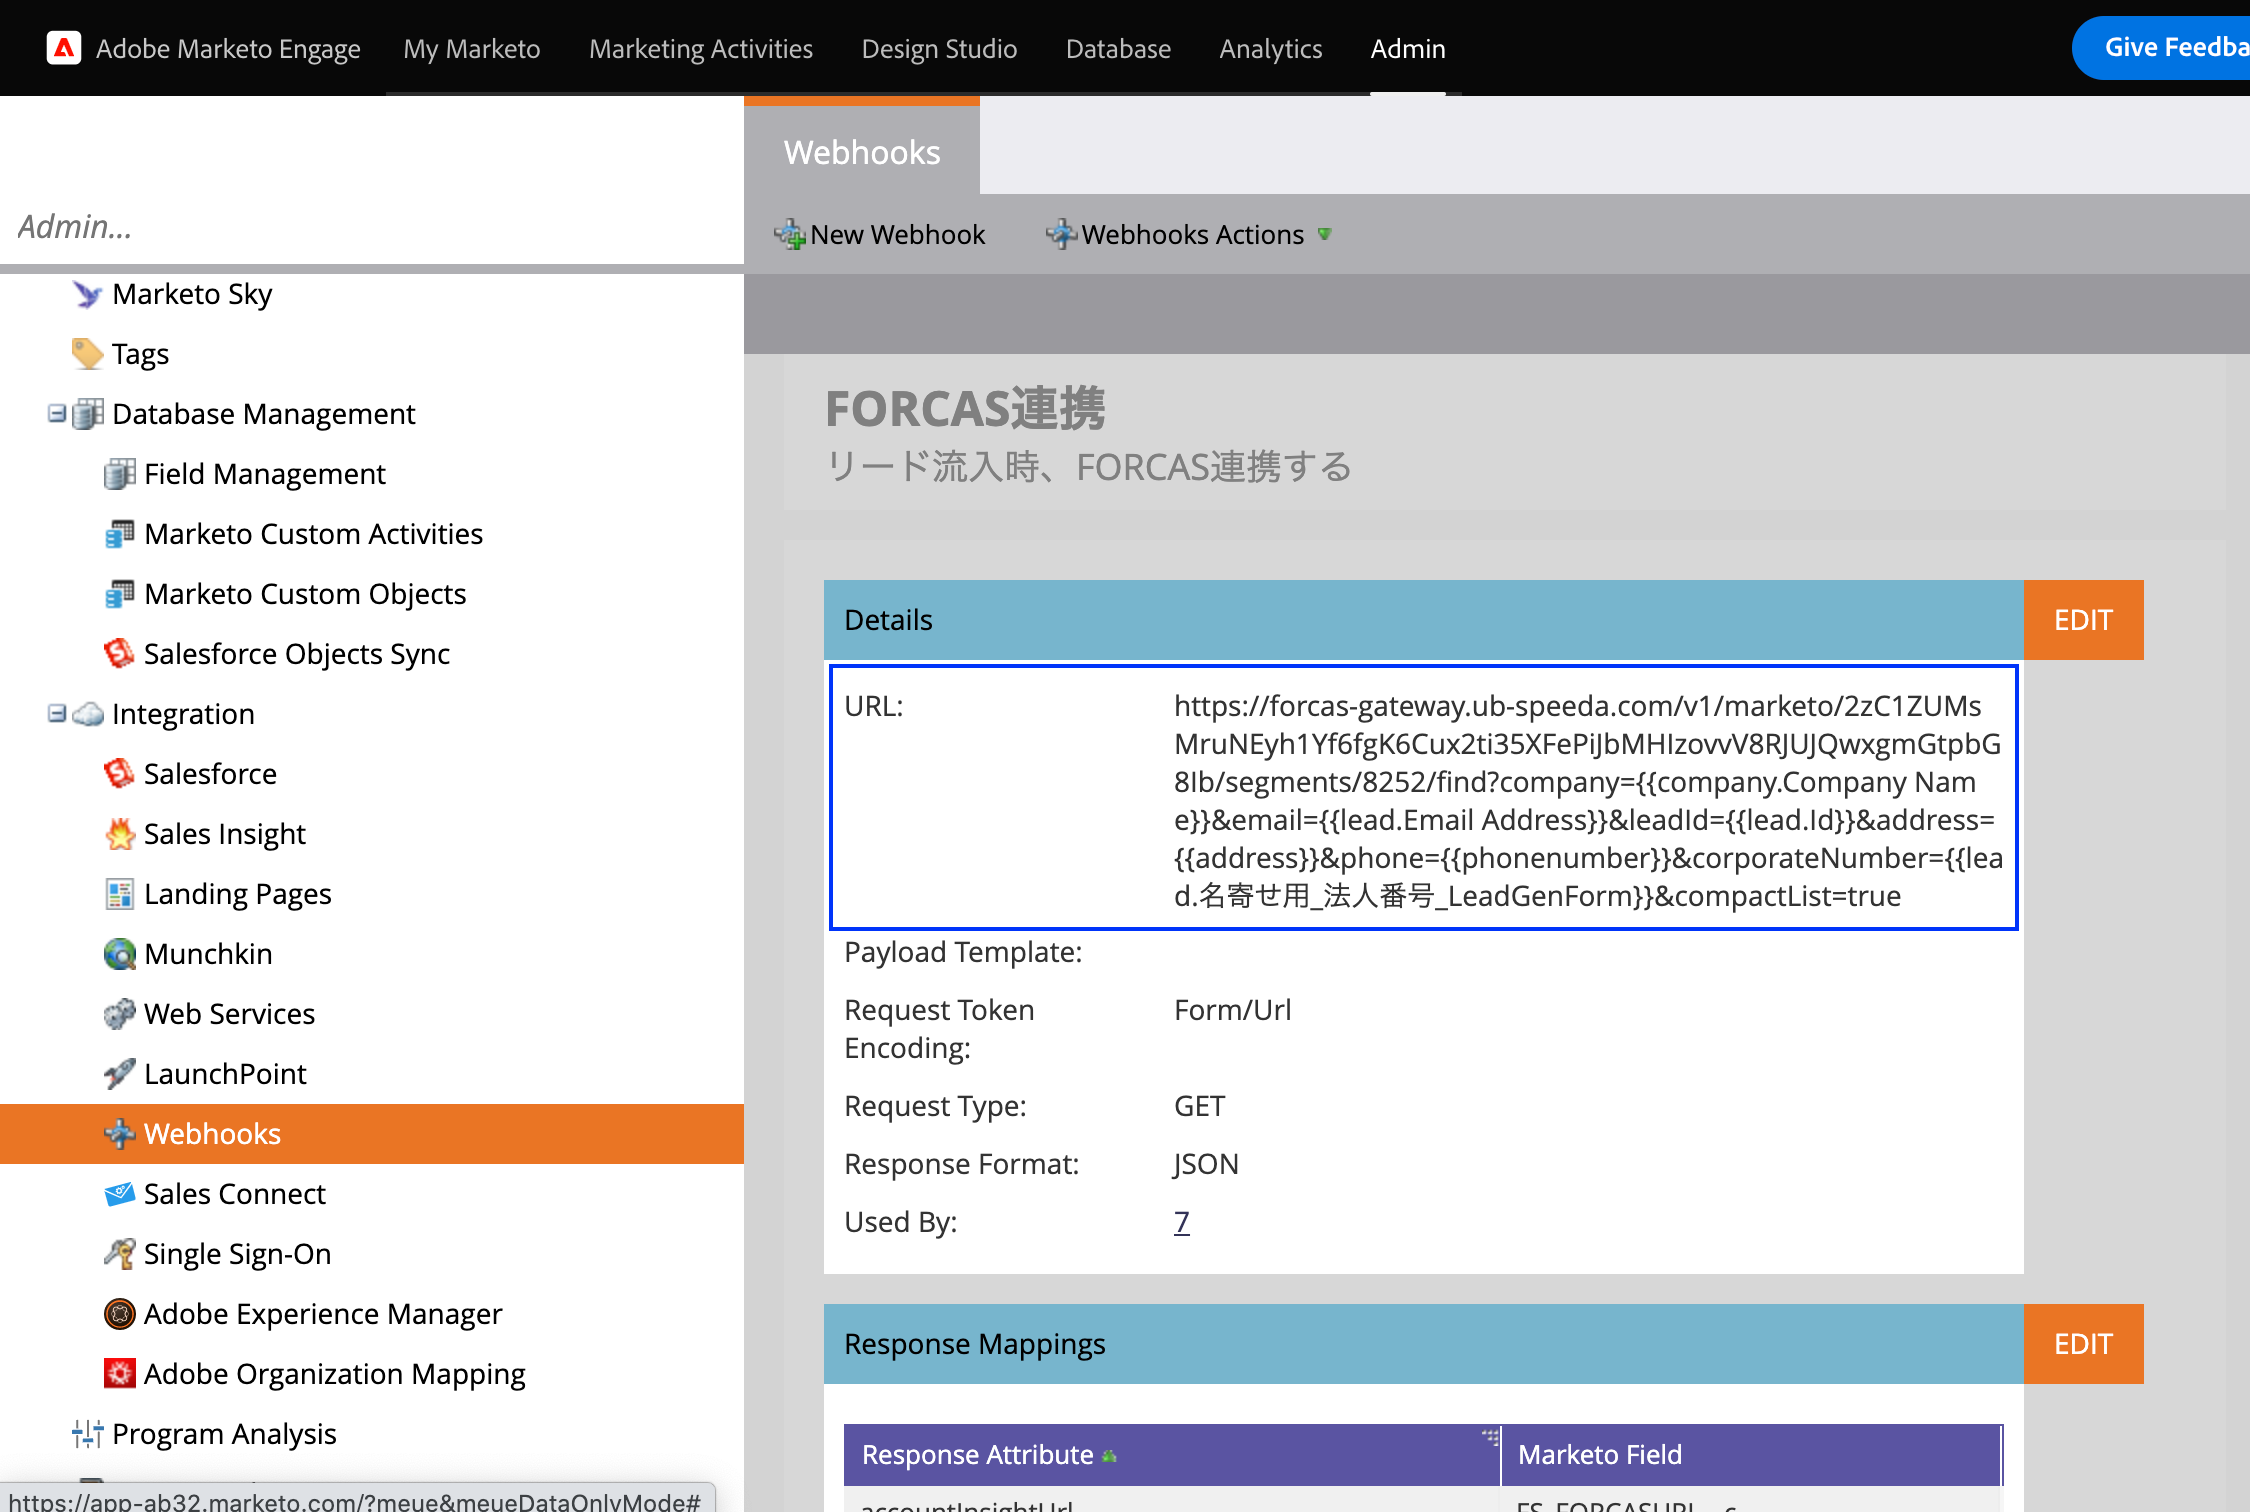The image size is (2250, 1512).
Task: Open the Used By count link
Action: point(1181,1222)
